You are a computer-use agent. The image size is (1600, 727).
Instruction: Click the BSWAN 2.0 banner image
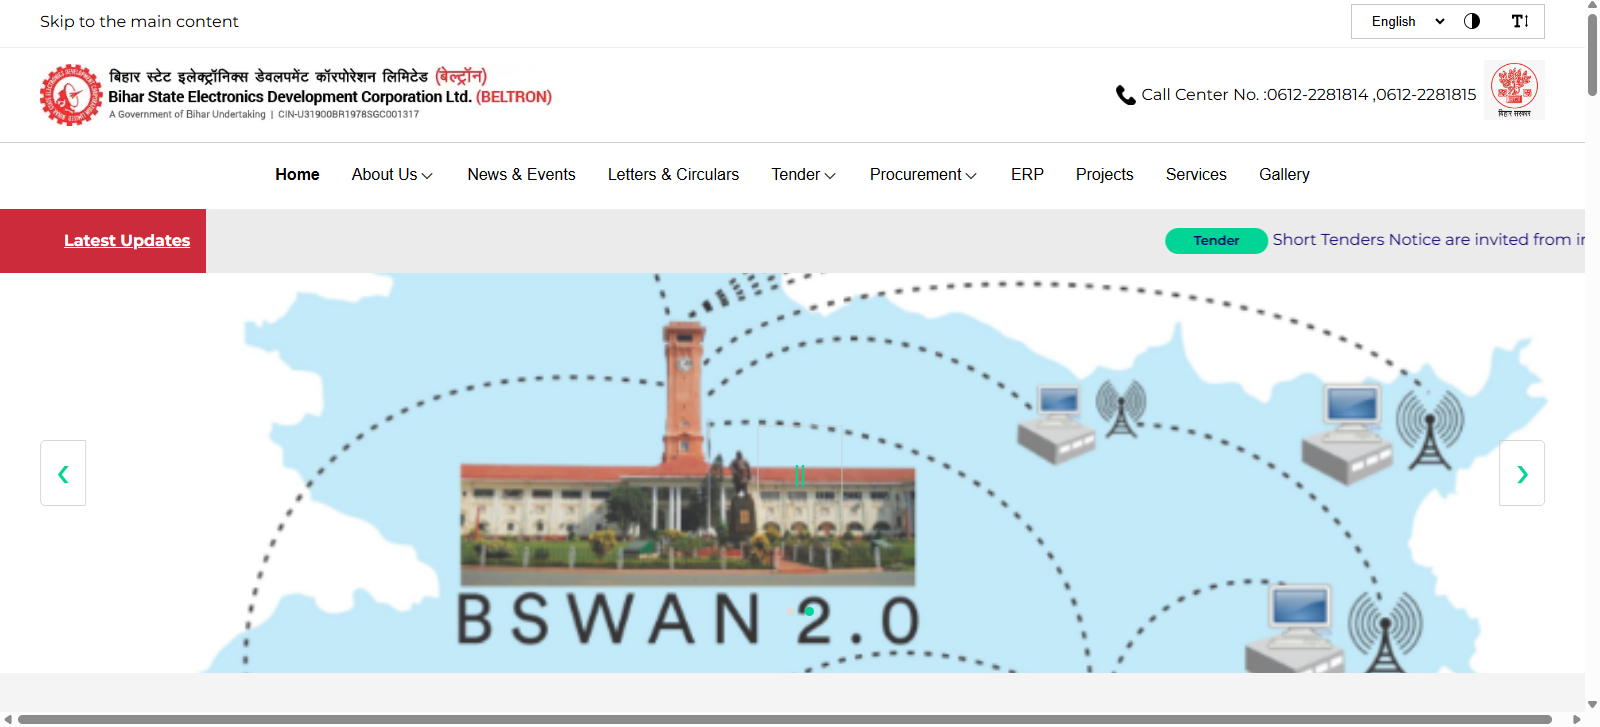coord(792,473)
